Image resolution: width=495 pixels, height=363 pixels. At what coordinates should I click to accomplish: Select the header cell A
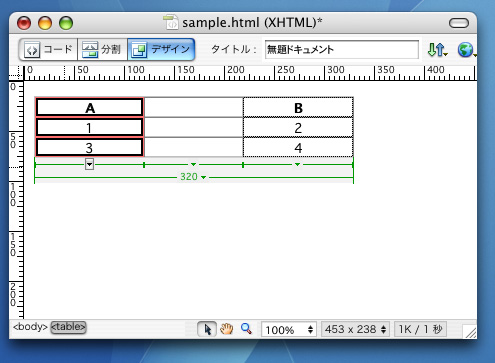(x=89, y=108)
